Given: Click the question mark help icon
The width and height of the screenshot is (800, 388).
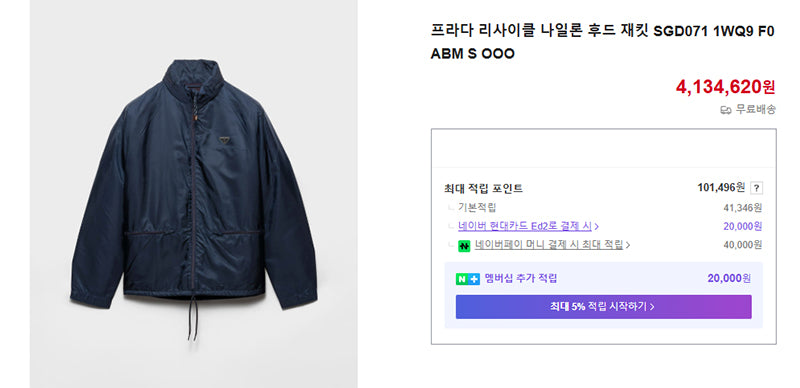Looking at the screenshot, I should pyautogui.click(x=757, y=188).
